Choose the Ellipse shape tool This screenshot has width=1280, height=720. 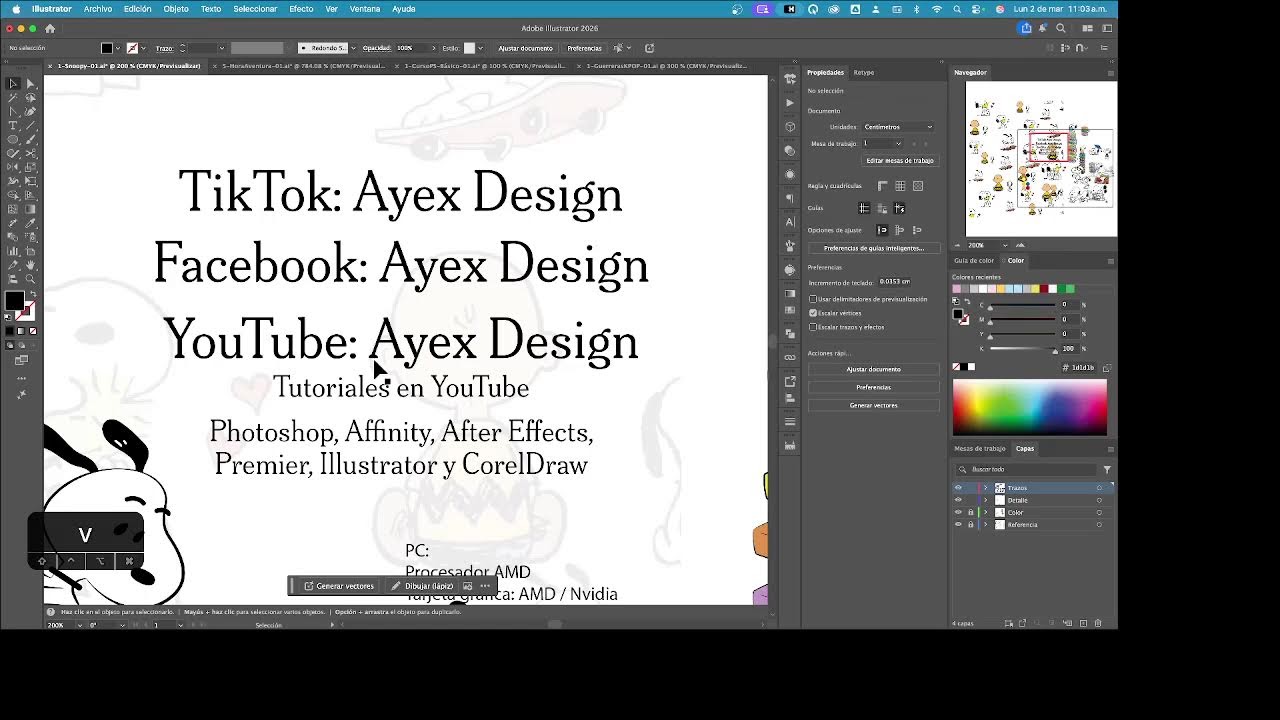13,140
